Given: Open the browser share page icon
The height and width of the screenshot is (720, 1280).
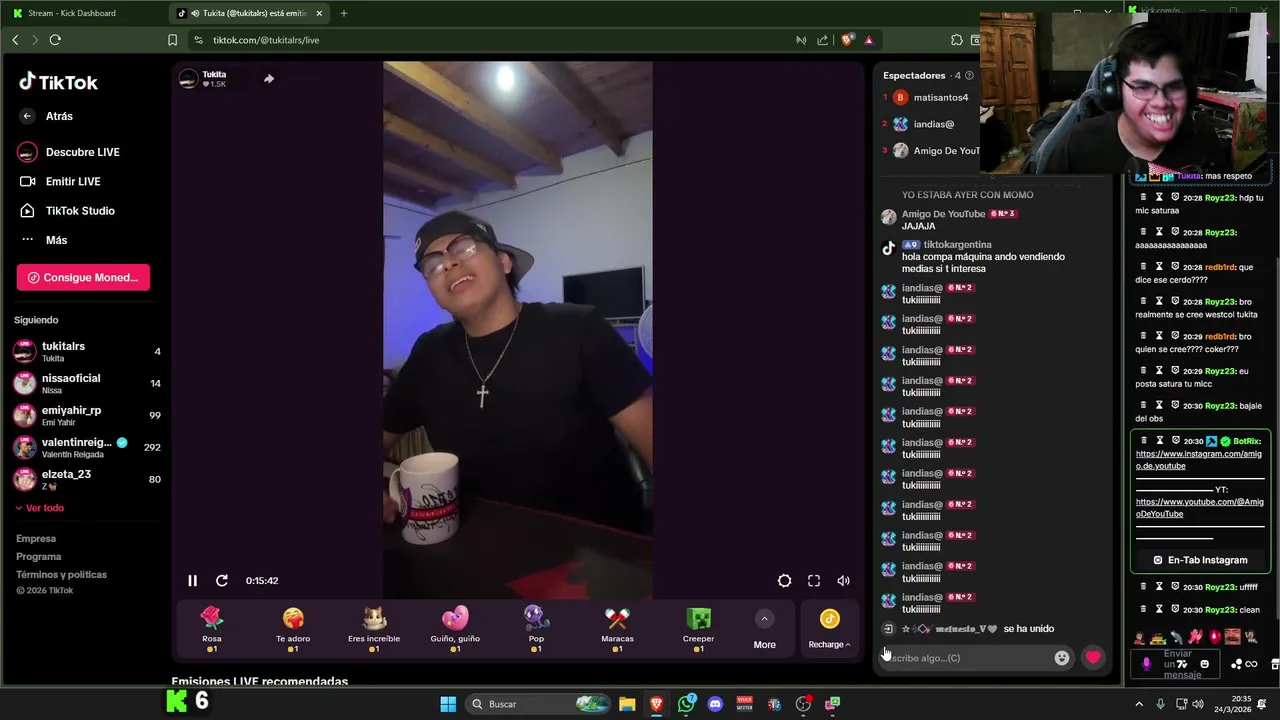Looking at the screenshot, I should pos(822,40).
